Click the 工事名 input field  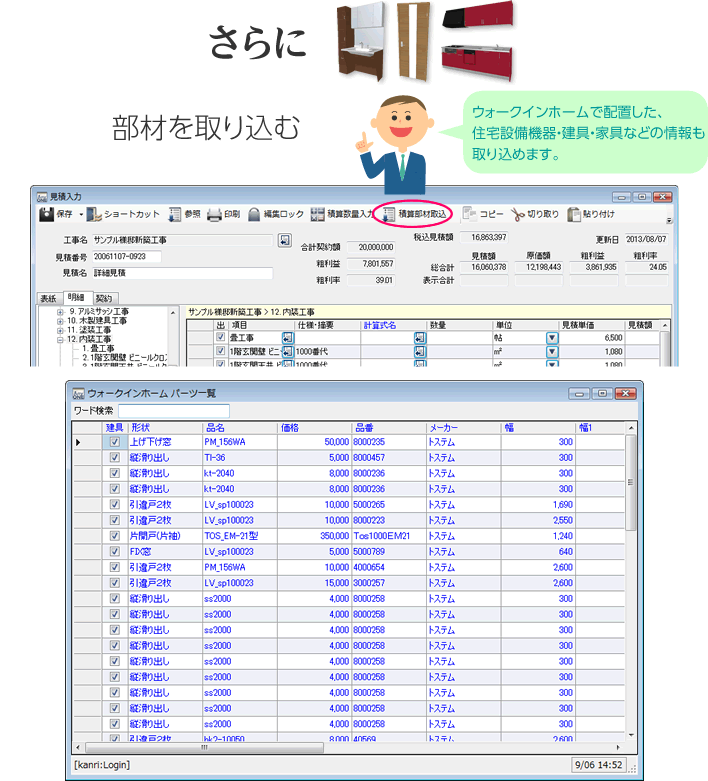(x=182, y=240)
